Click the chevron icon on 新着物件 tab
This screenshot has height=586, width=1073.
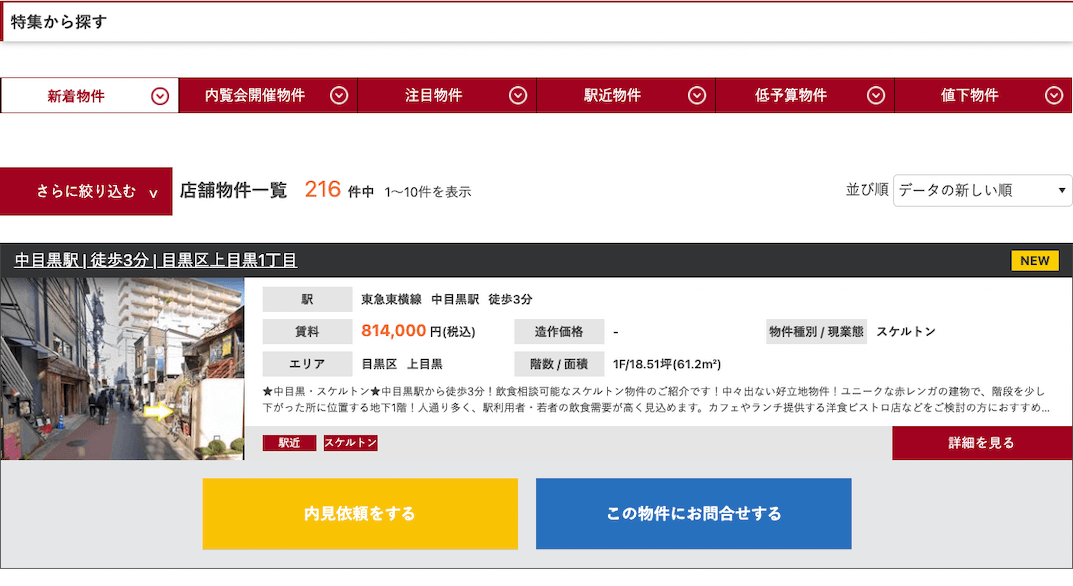tap(159, 96)
